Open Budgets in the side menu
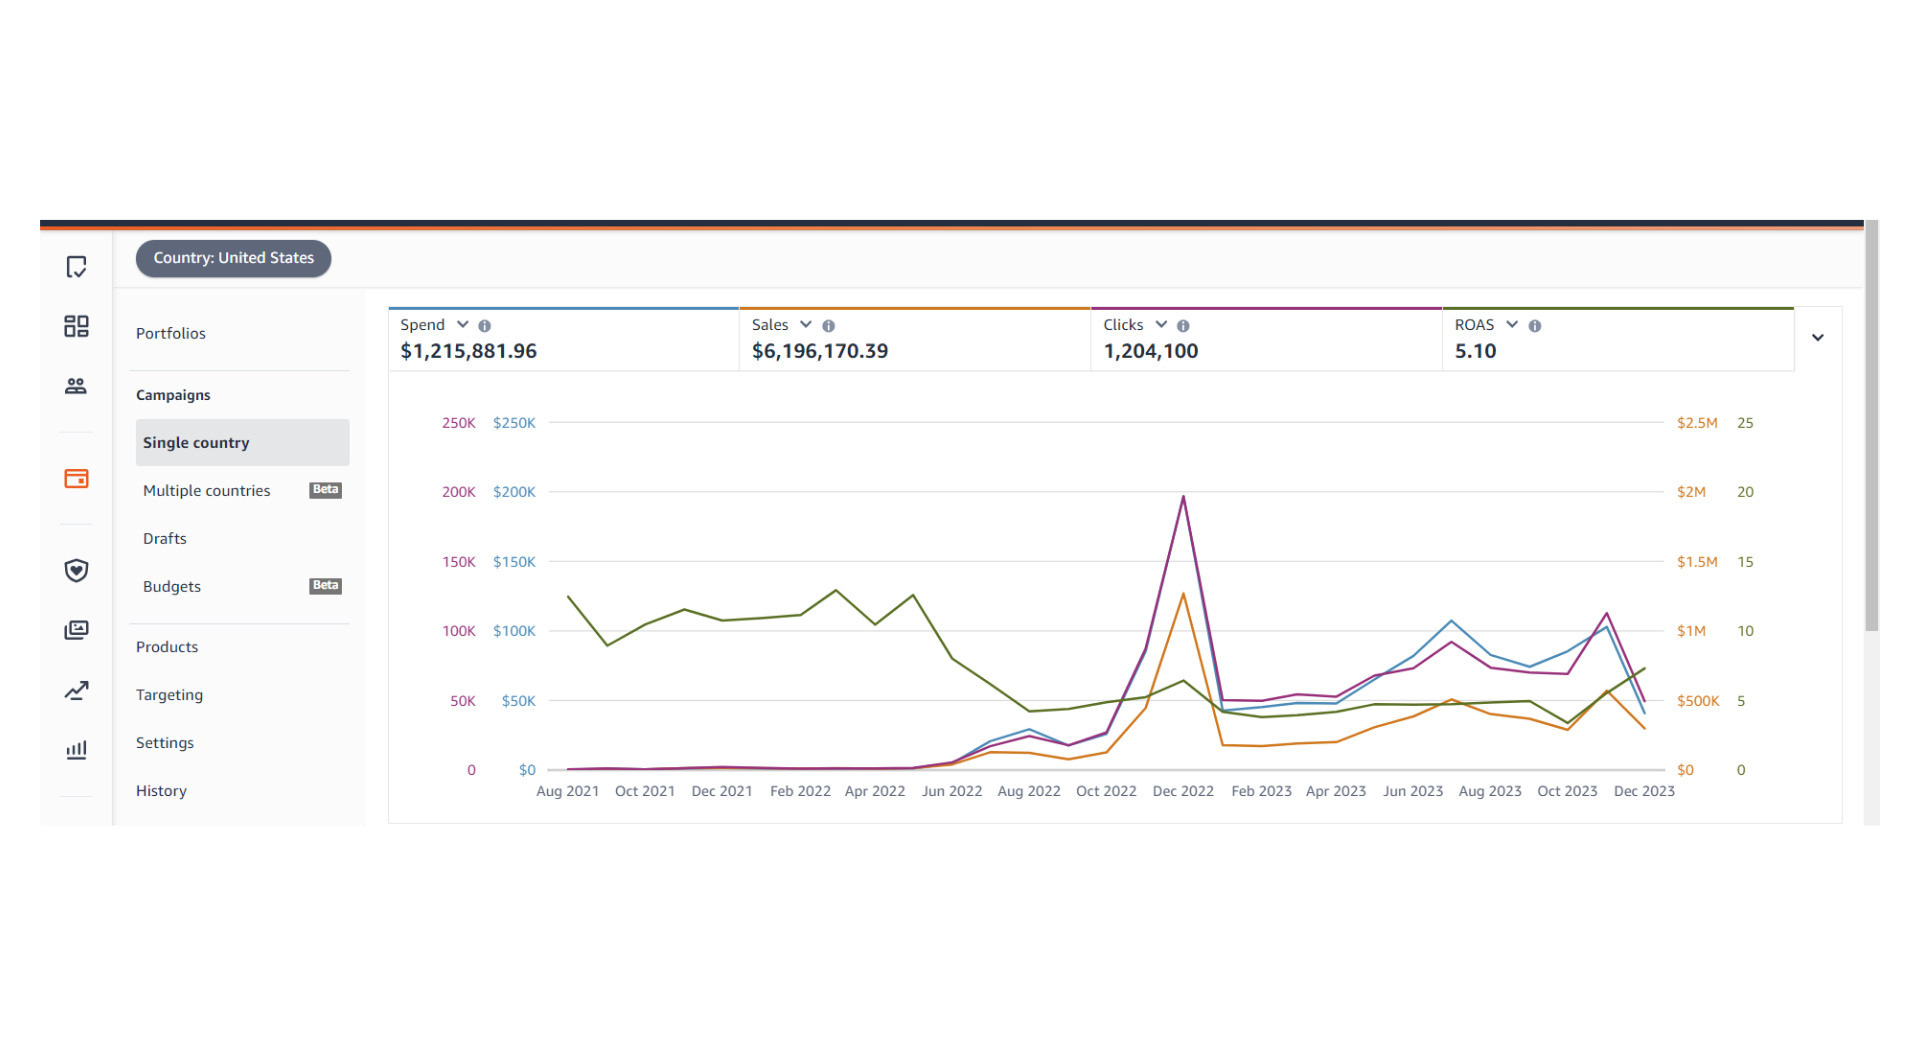Viewport: 1920px width, 1045px height. 172,587
